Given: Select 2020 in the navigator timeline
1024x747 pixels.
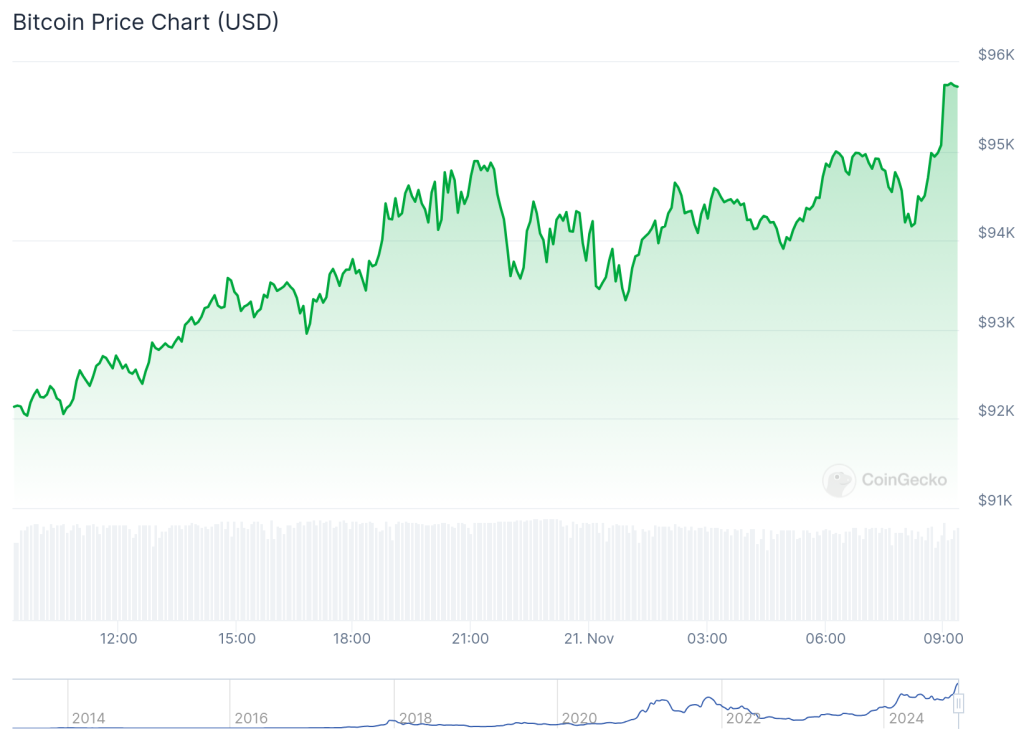Looking at the screenshot, I should tap(579, 718).
